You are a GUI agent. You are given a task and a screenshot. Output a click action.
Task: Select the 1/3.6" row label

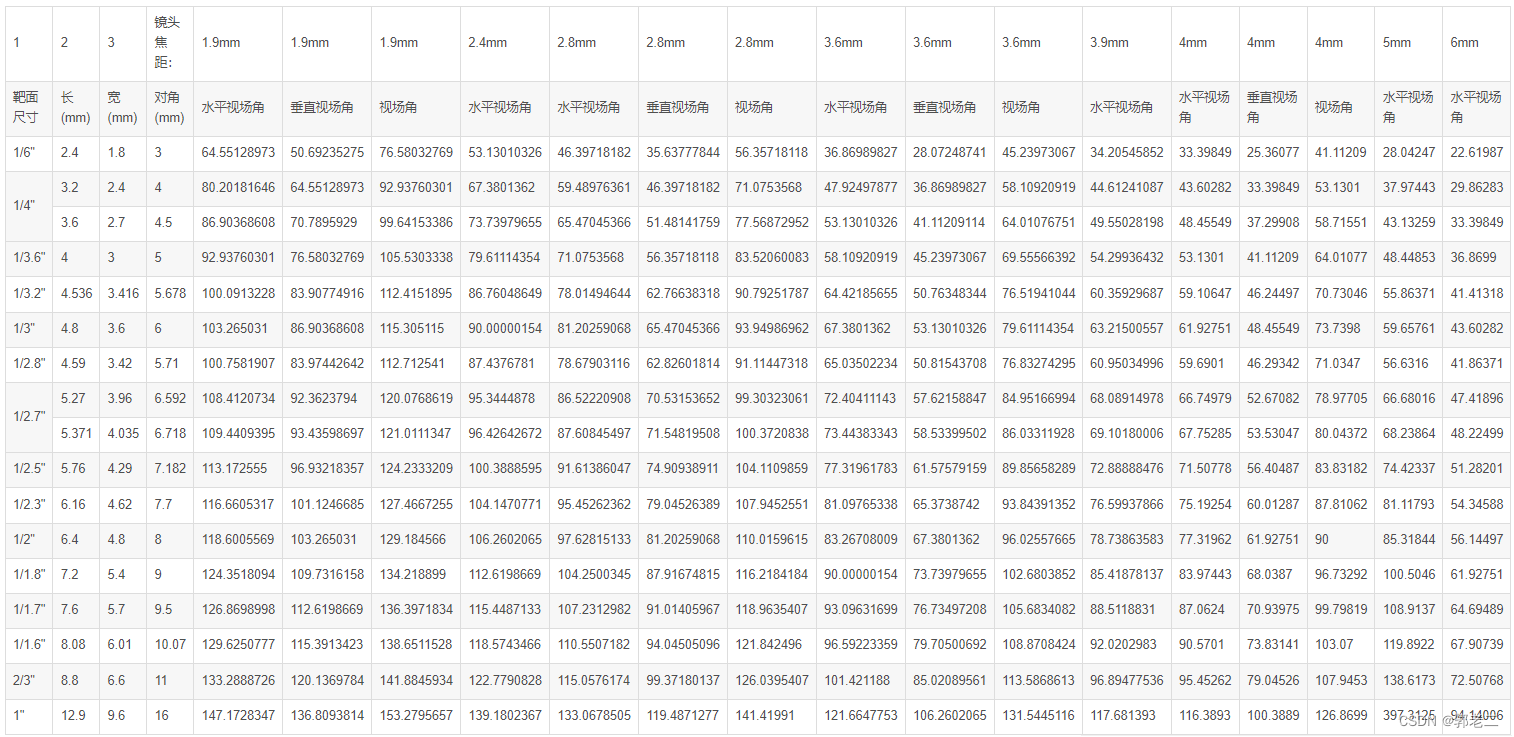[28, 257]
